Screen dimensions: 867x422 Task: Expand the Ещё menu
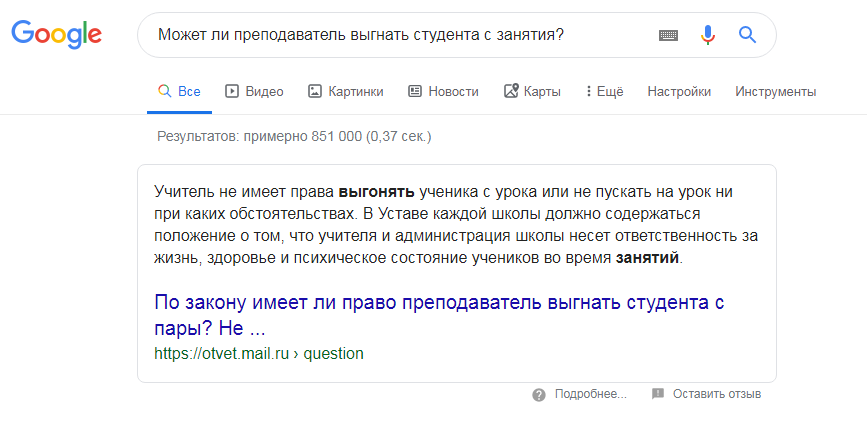pos(605,92)
